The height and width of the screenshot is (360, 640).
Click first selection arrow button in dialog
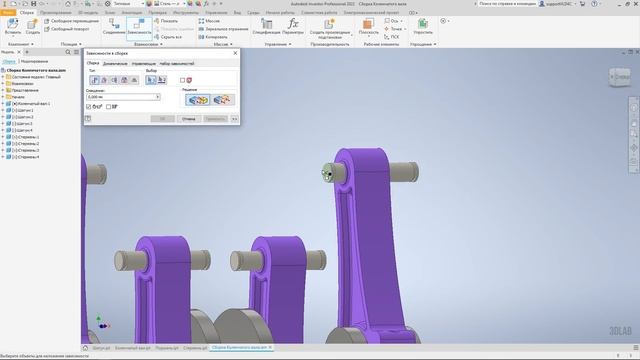[151, 80]
